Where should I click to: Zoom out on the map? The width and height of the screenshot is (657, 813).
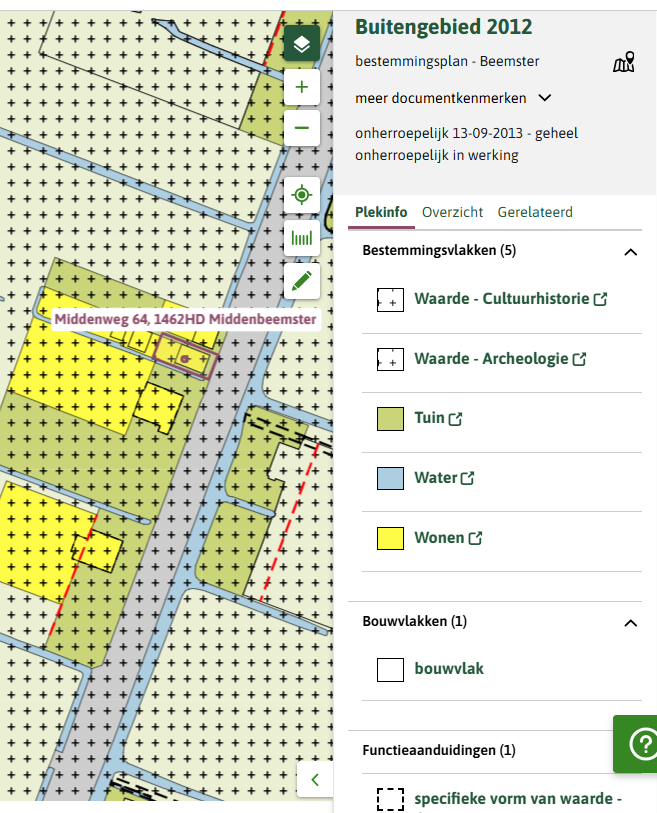pos(301,128)
